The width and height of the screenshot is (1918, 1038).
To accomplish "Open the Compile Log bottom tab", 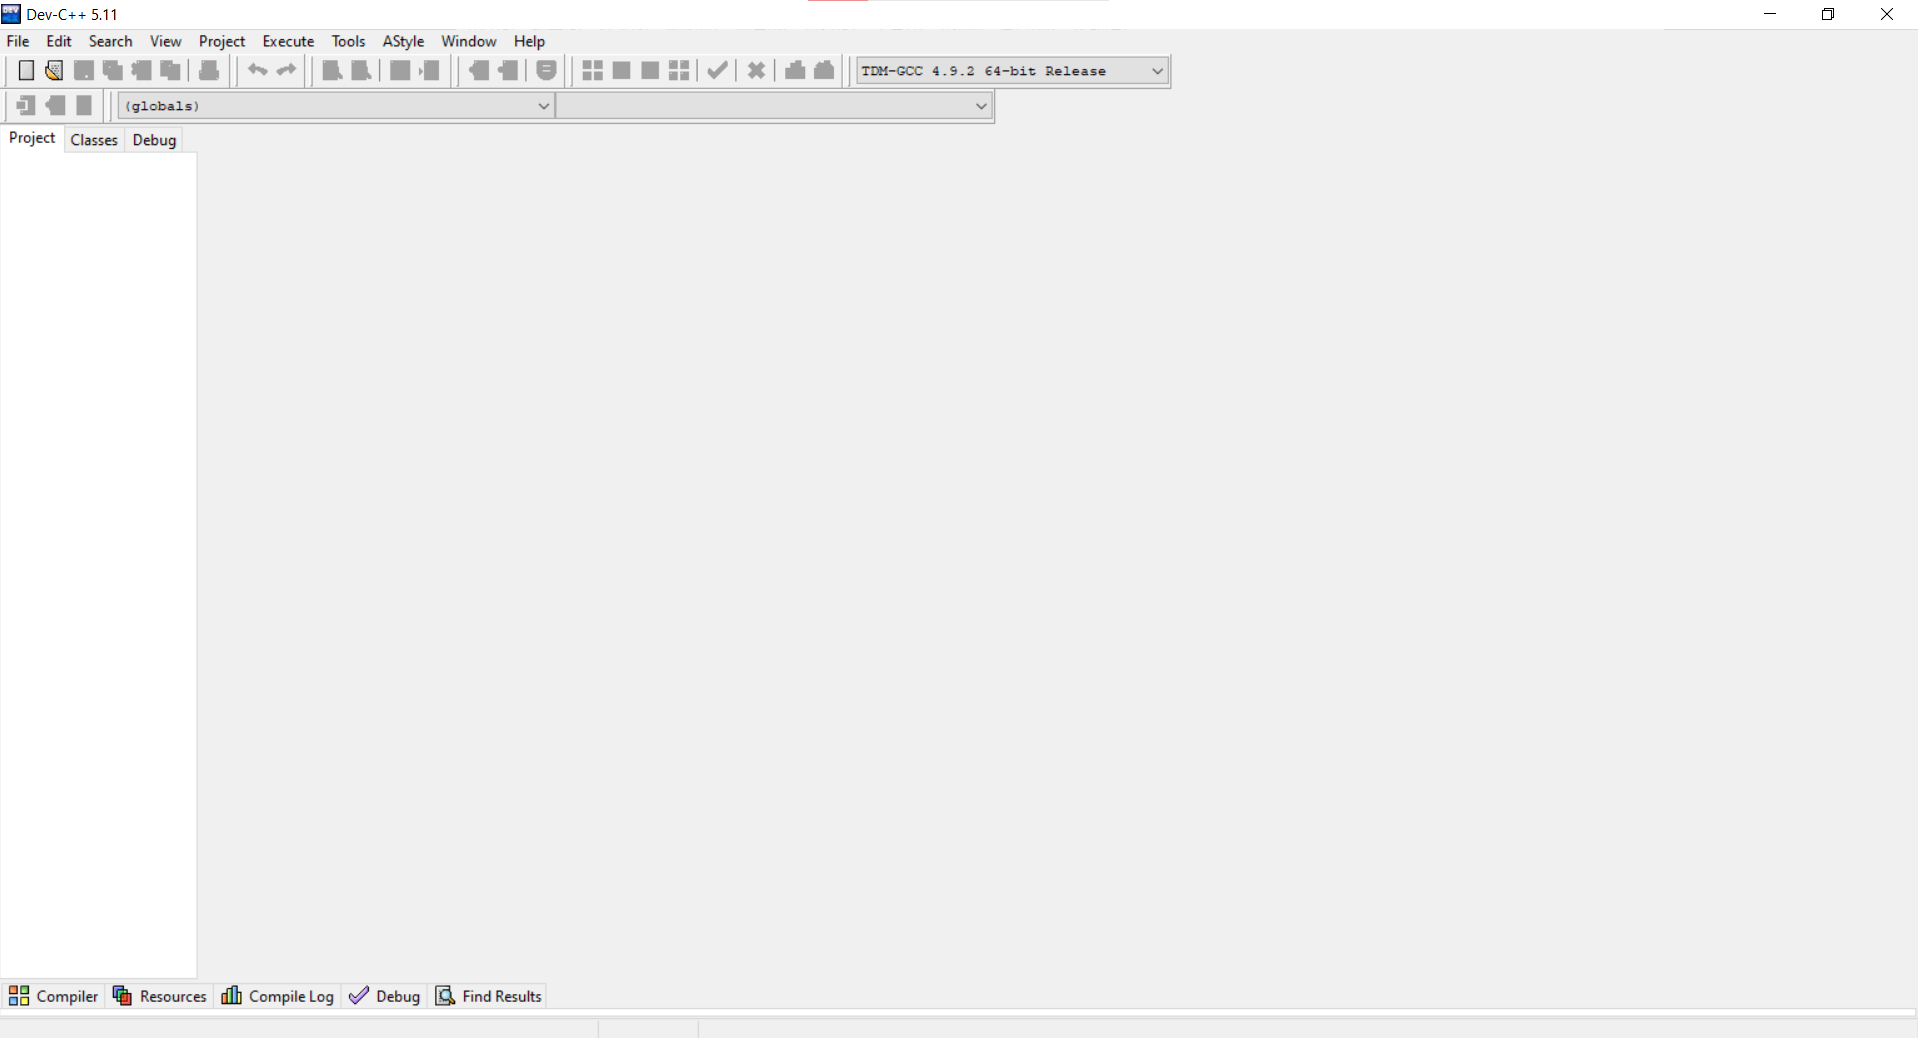I will point(278,996).
